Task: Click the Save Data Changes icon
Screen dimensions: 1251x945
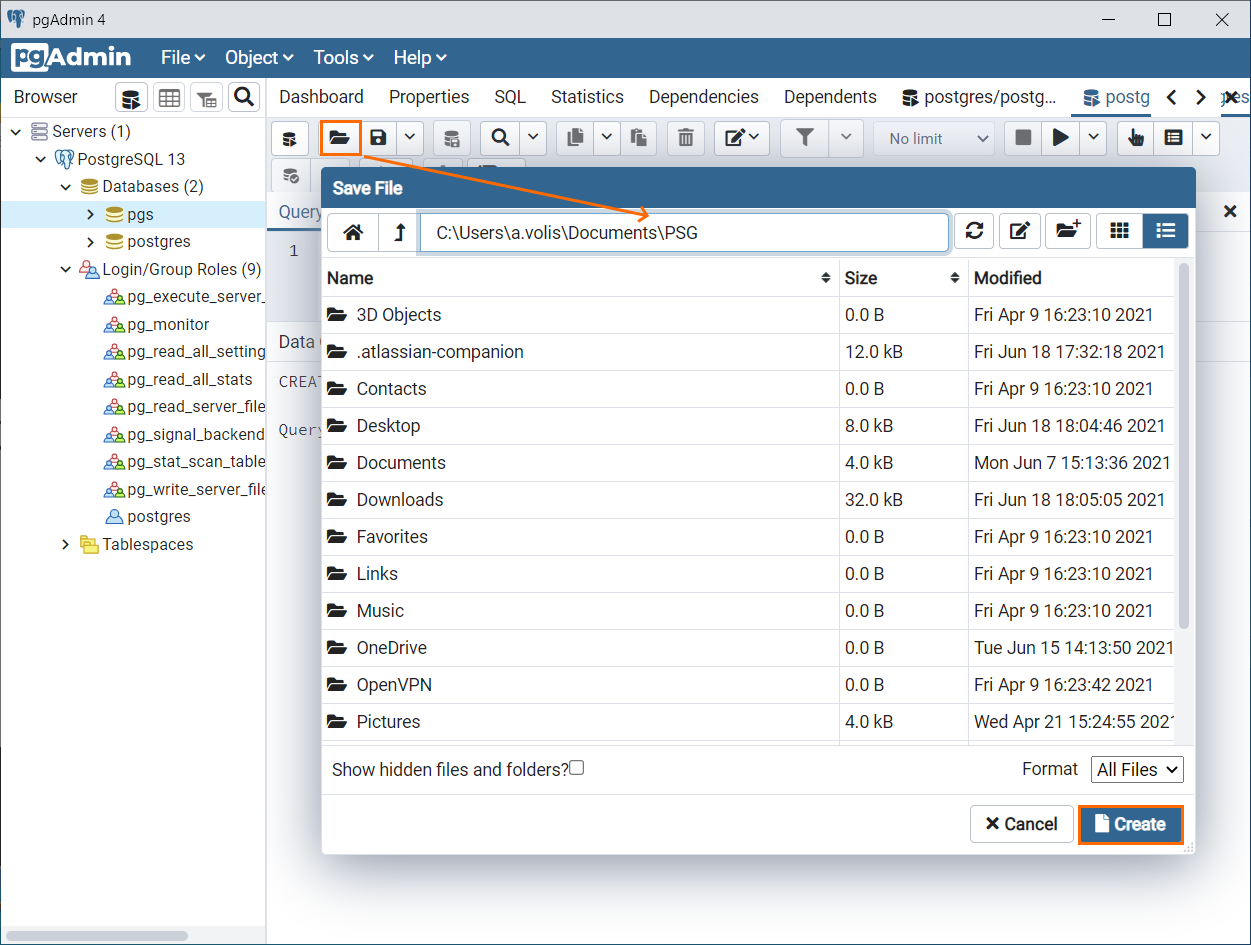Action: click(452, 138)
